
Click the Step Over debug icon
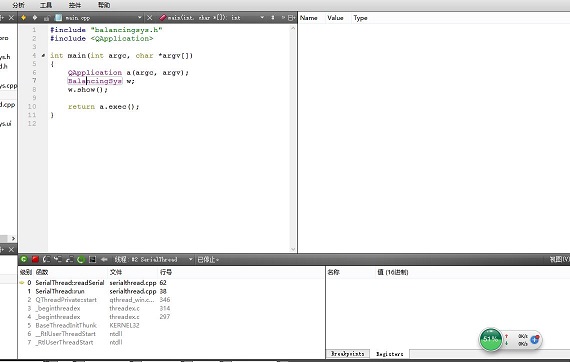click(x=47, y=260)
